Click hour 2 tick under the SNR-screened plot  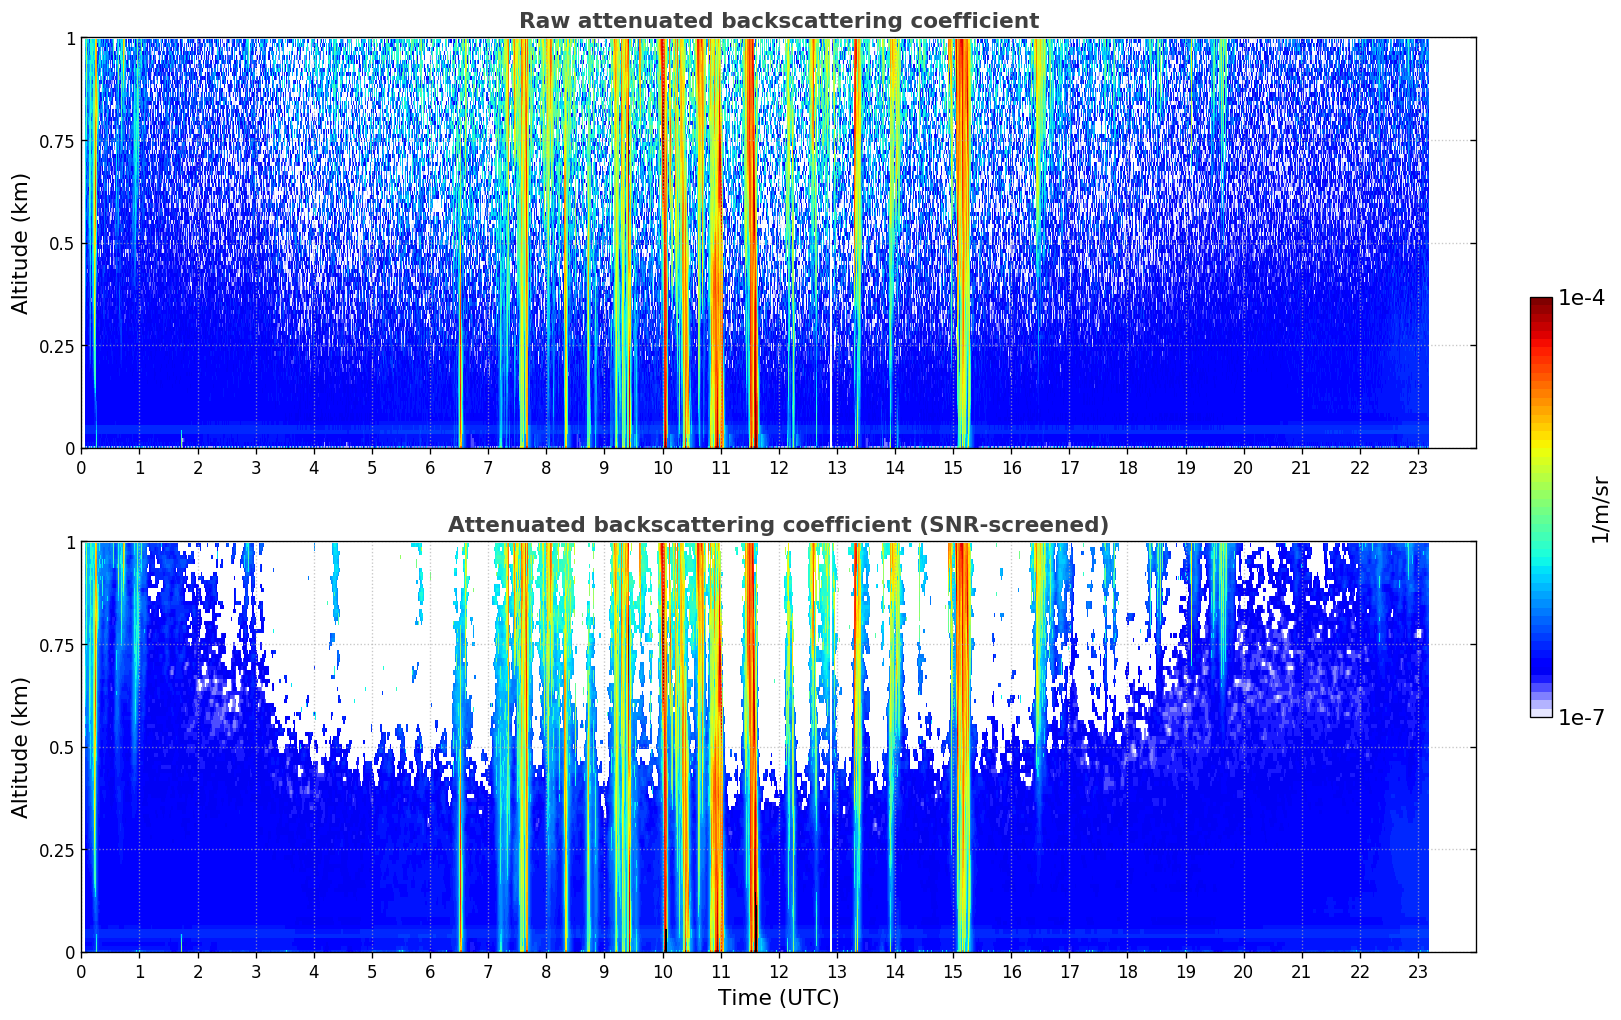198,971
